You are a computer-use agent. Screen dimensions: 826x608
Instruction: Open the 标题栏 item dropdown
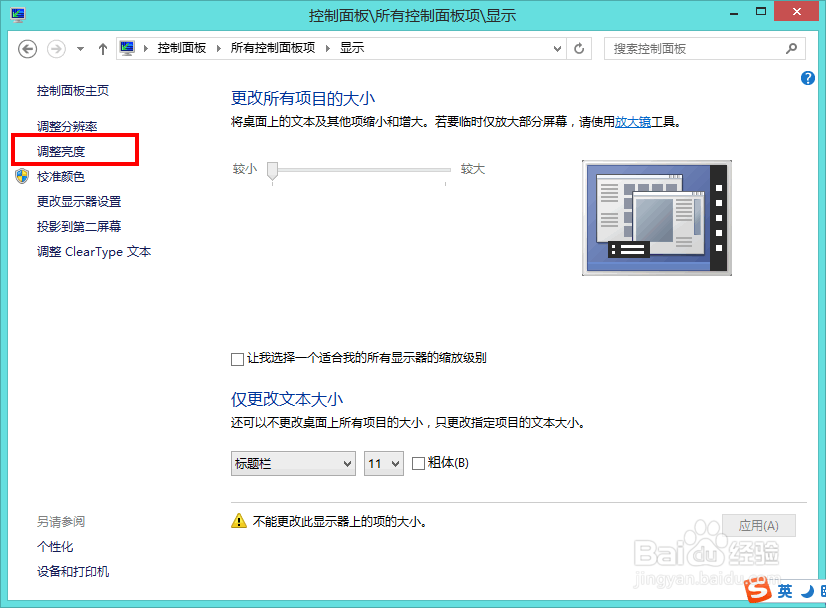pos(293,464)
